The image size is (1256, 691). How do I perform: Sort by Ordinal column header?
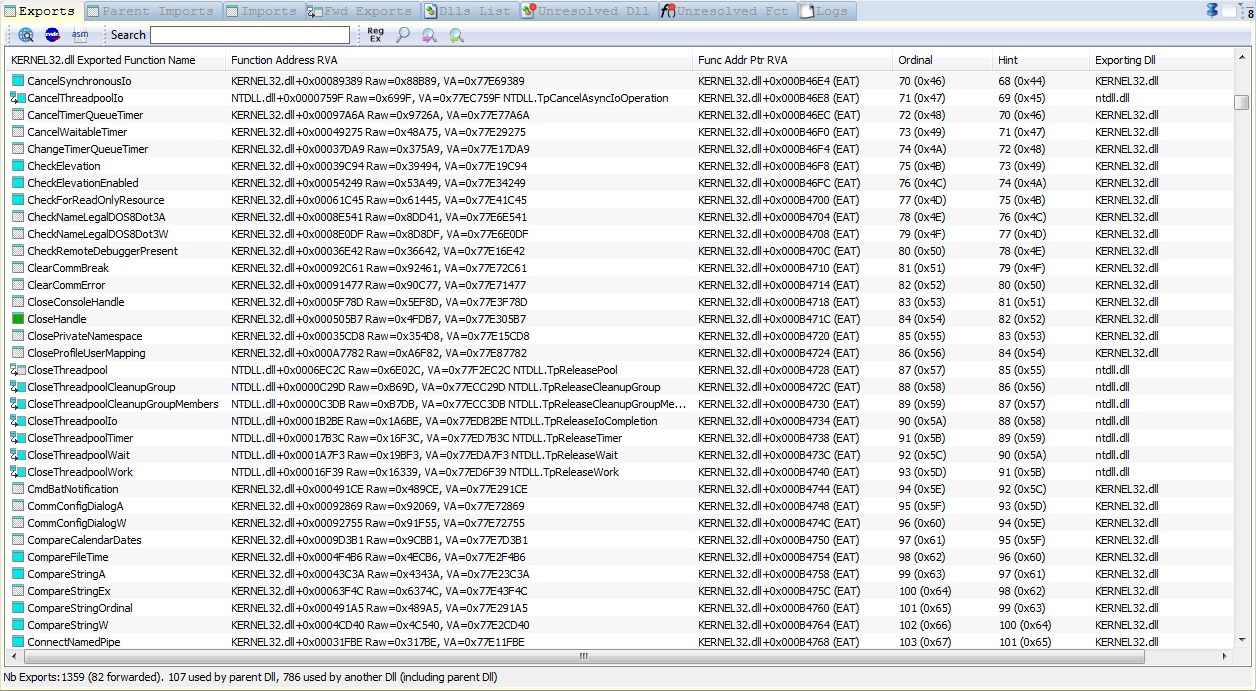pos(943,60)
